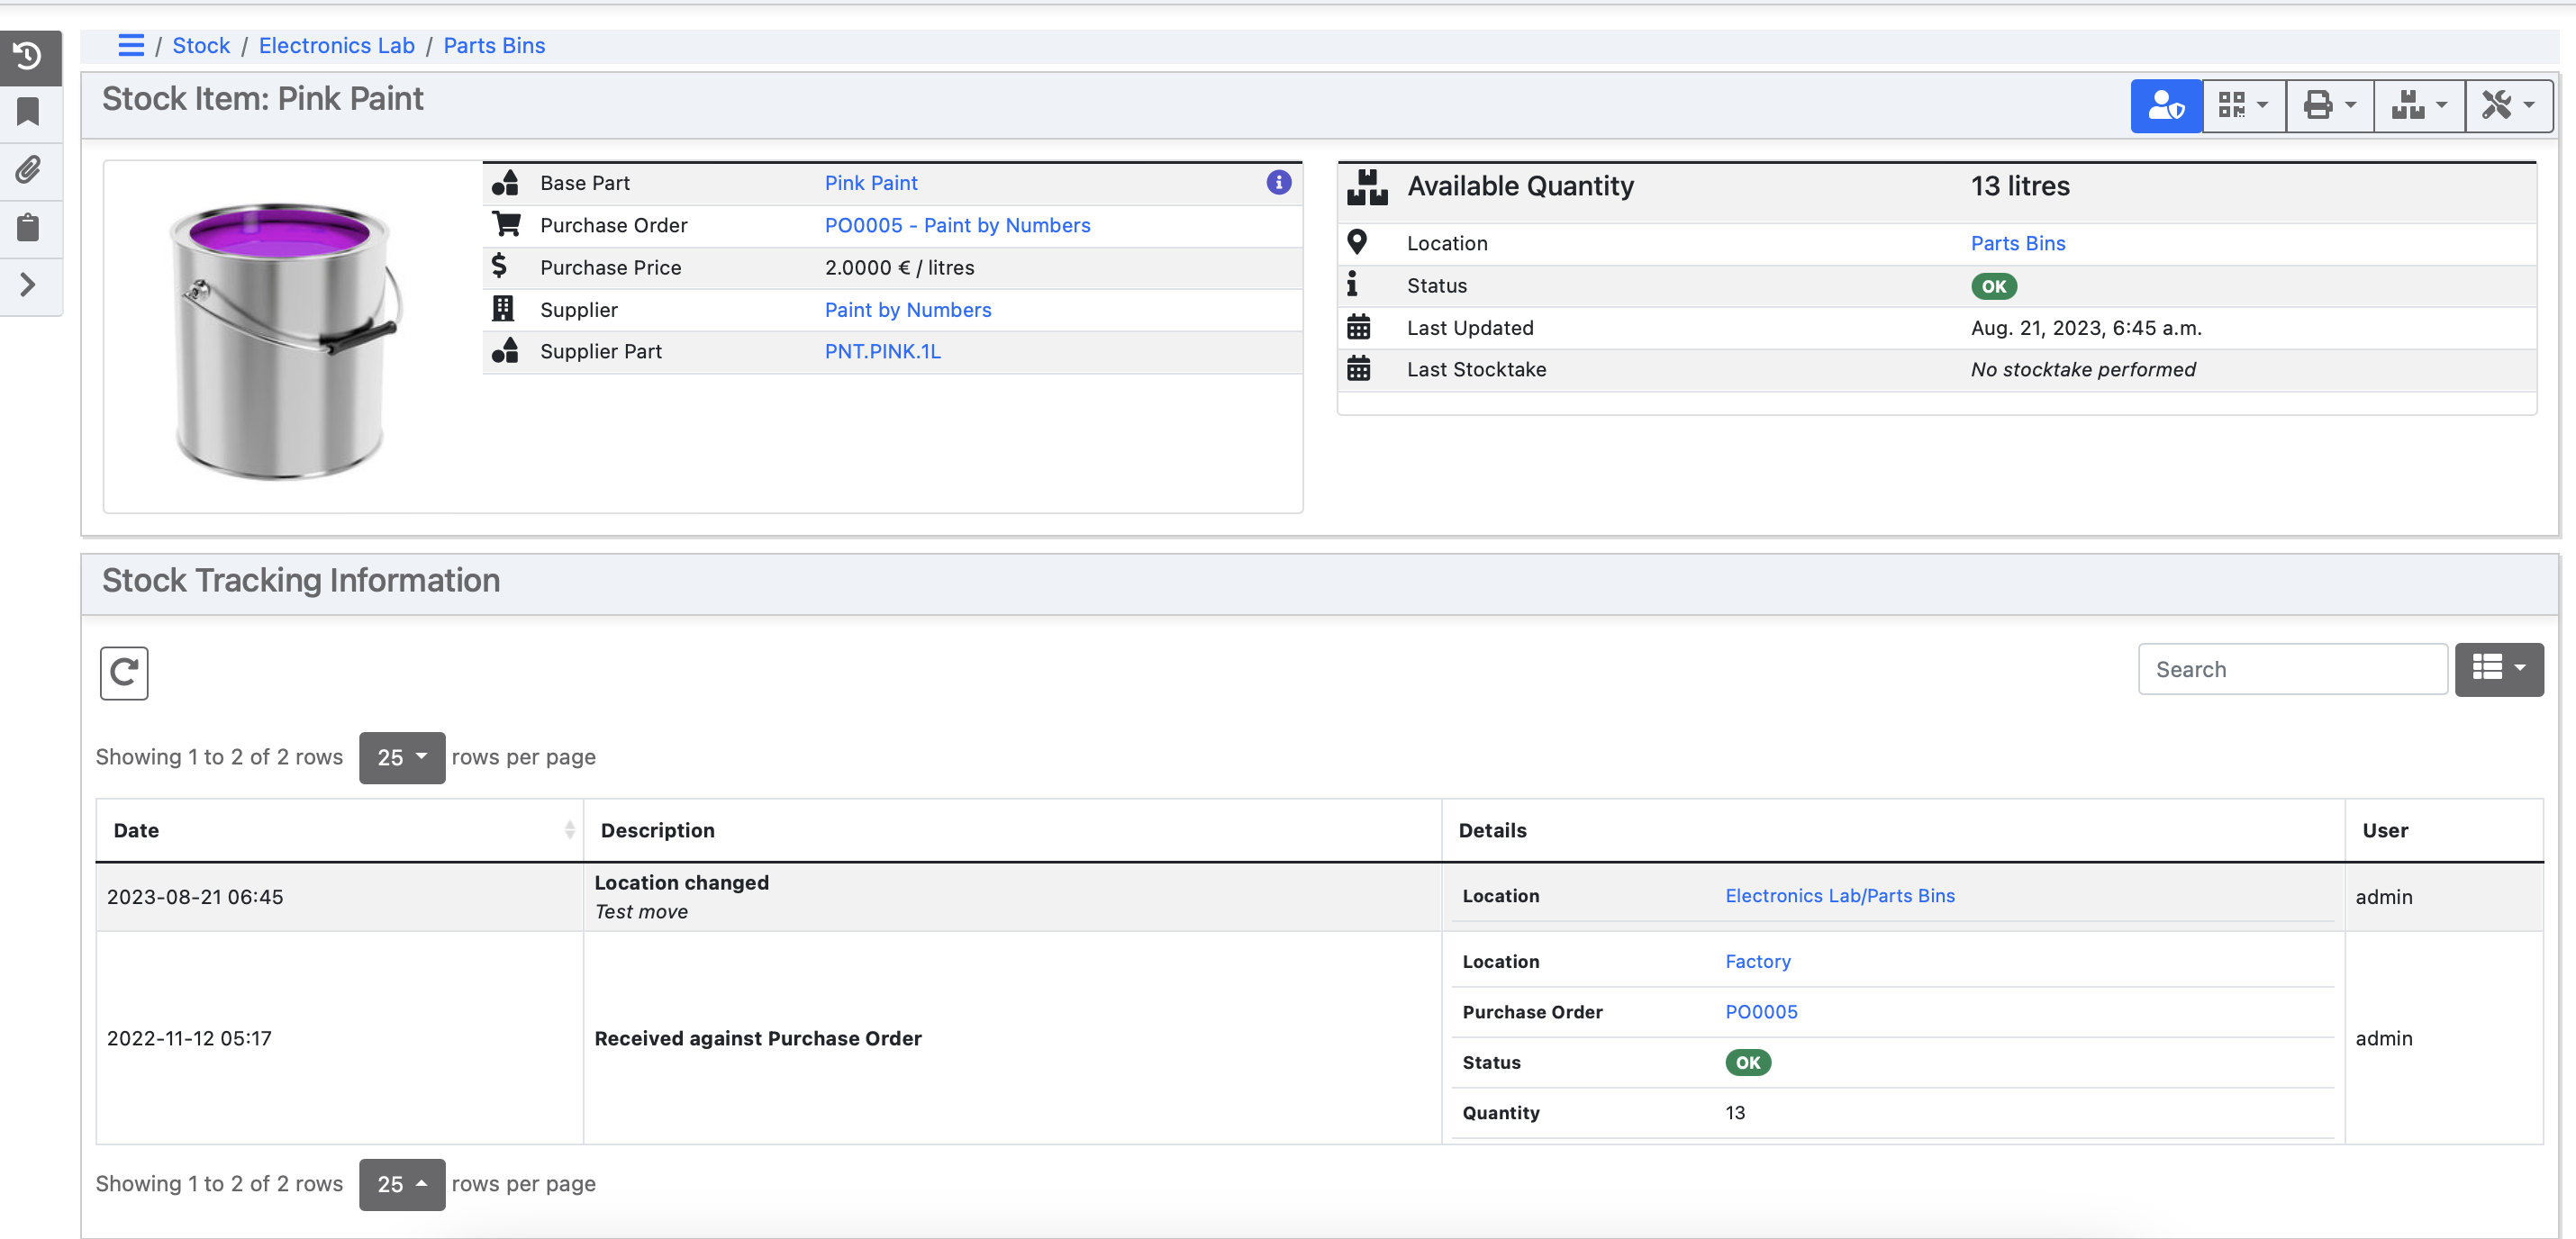Open the table columns toggle dropdown

click(2498, 669)
